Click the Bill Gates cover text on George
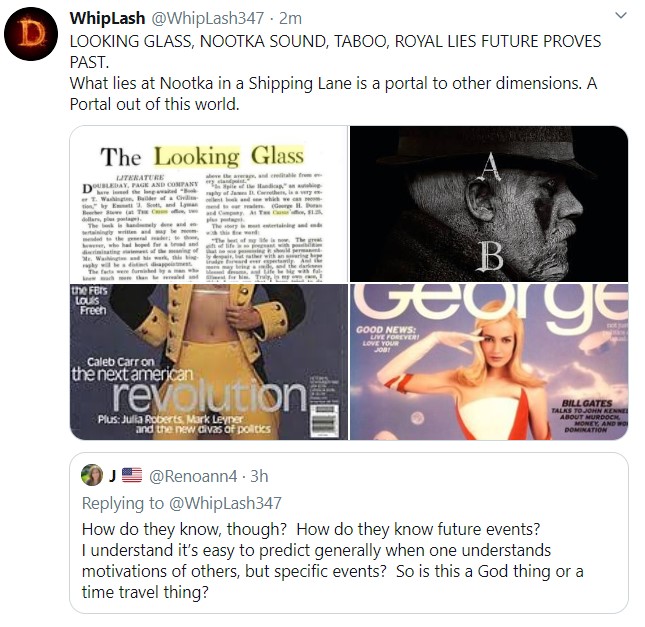This screenshot has width=645, height=627. pos(589,416)
